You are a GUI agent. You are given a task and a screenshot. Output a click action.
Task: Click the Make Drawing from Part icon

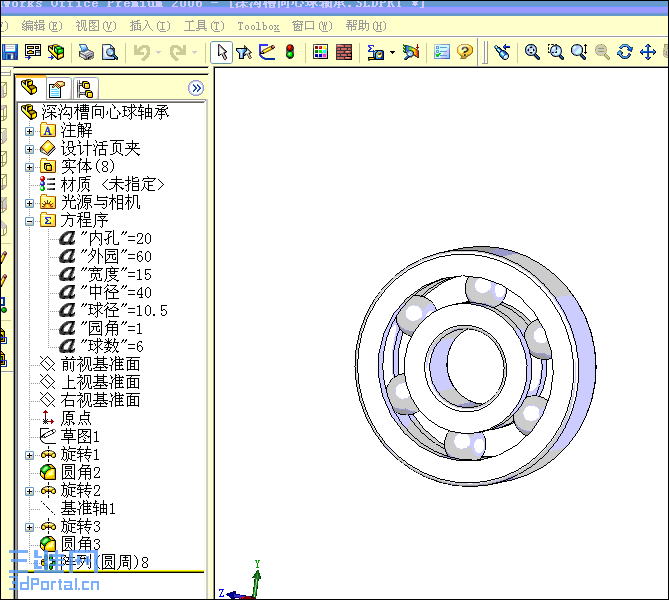(33, 52)
